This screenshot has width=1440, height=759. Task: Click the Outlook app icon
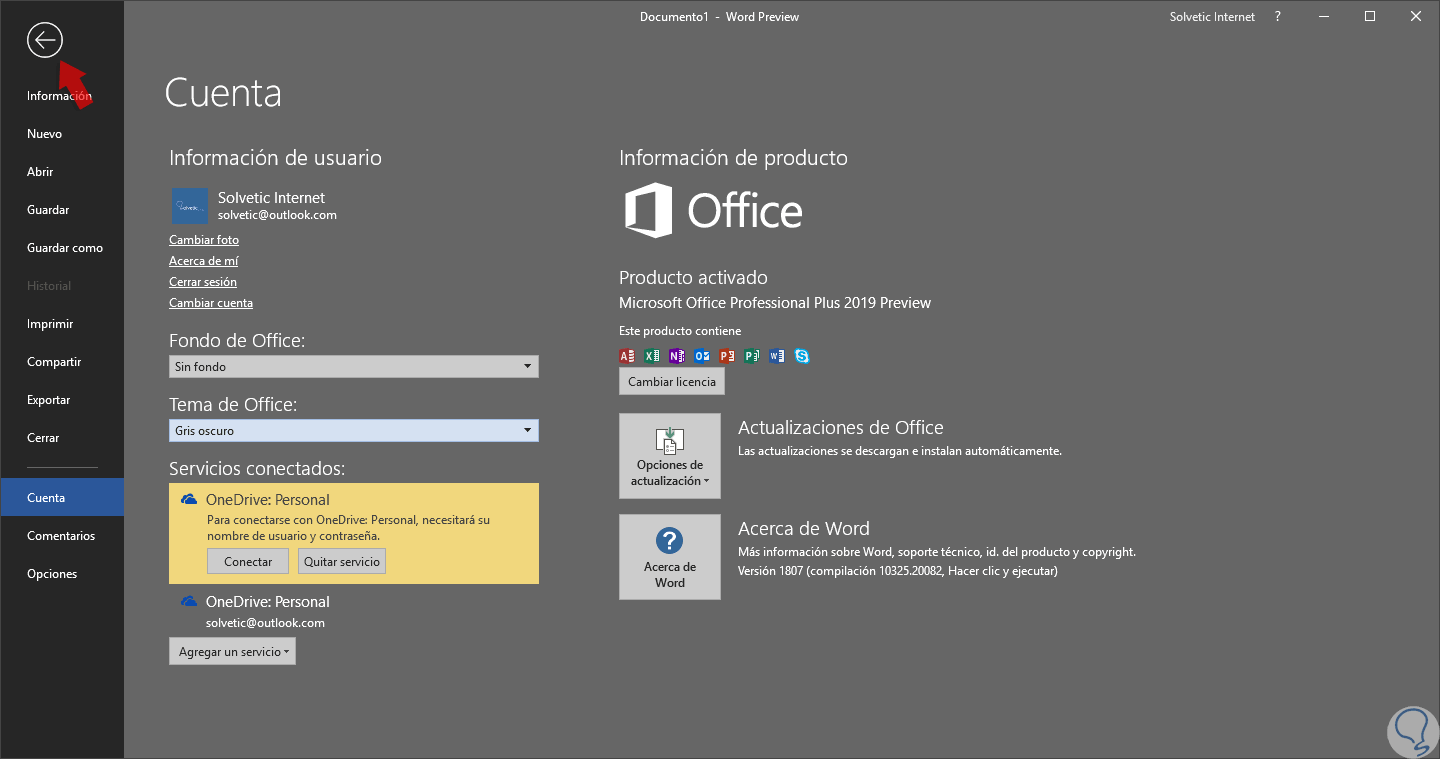pyautogui.click(x=702, y=355)
